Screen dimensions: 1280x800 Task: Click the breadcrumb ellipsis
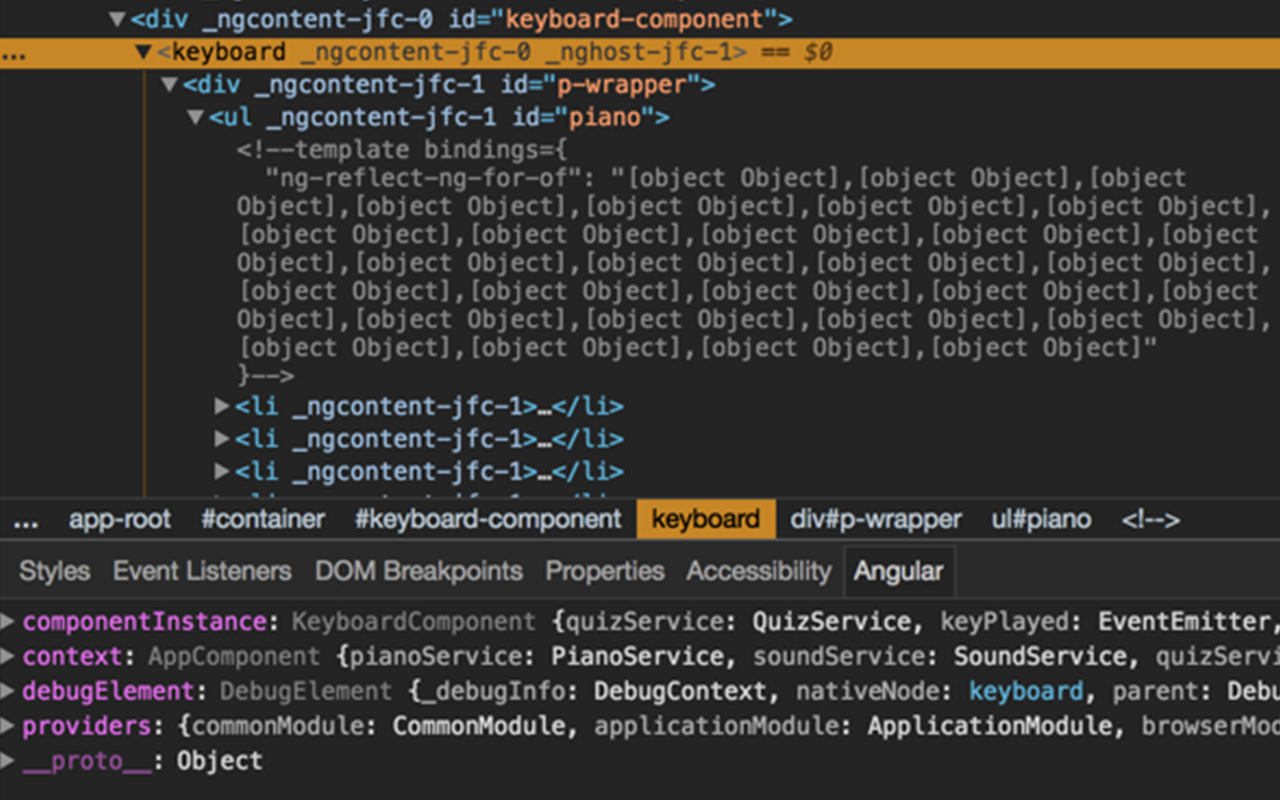click(x=26, y=520)
